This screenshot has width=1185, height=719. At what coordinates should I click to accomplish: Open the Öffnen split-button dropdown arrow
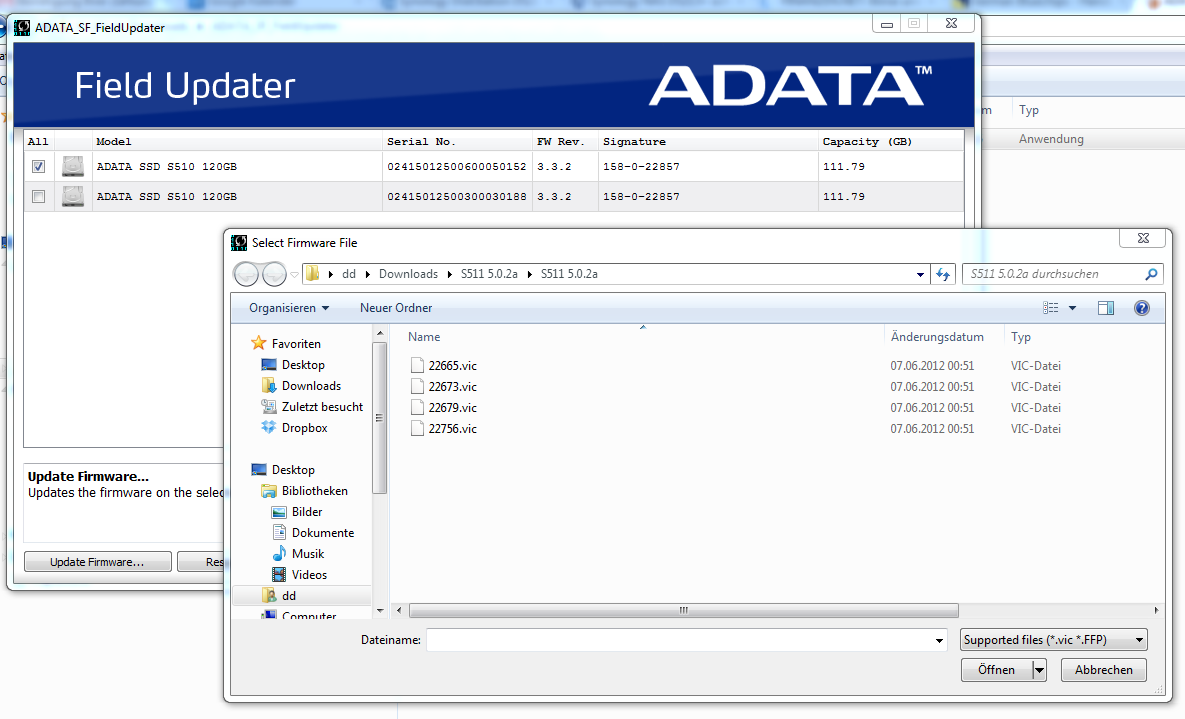click(1040, 670)
